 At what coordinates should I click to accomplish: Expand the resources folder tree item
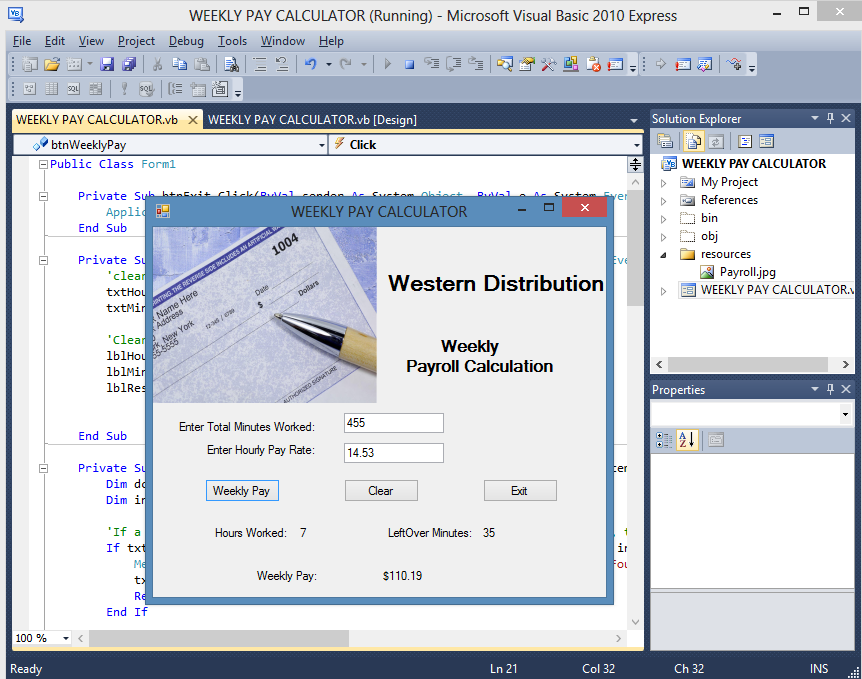click(x=662, y=253)
